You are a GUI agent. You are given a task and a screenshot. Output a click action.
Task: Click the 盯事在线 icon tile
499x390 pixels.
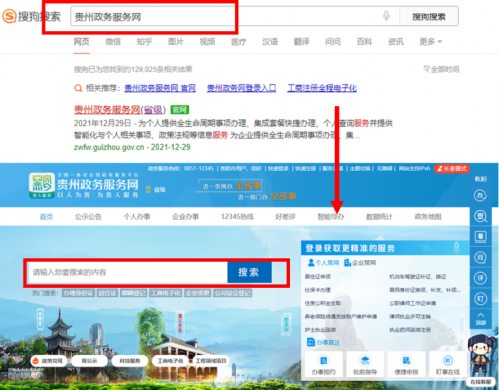click(x=448, y=365)
